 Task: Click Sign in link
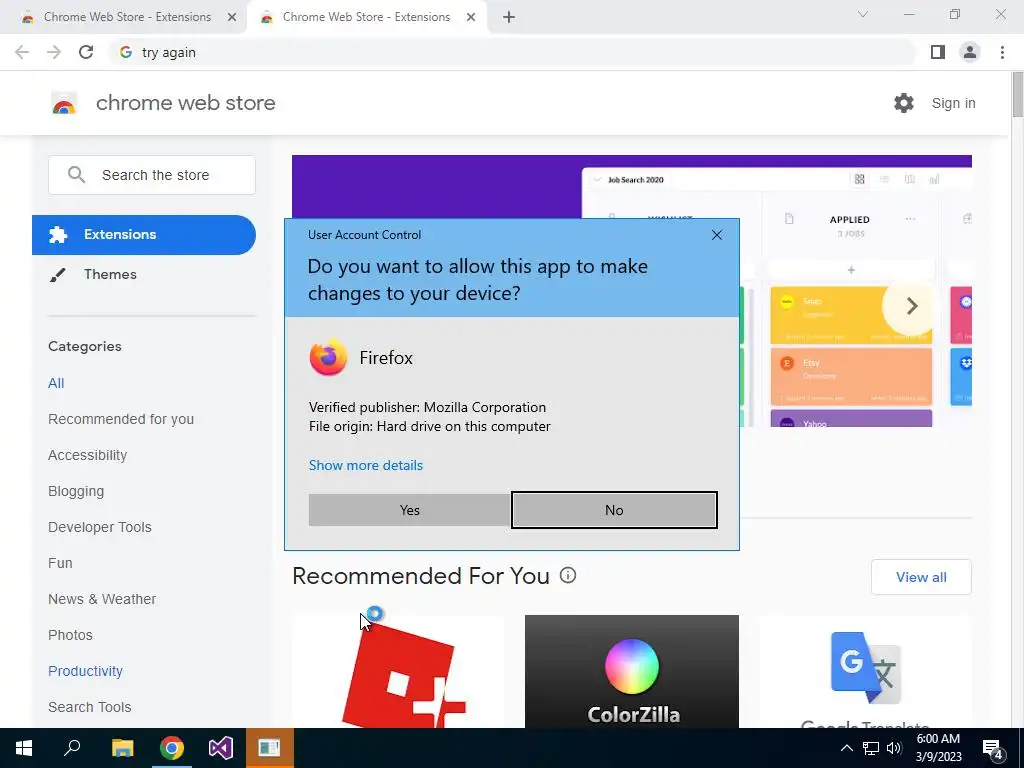tap(953, 103)
